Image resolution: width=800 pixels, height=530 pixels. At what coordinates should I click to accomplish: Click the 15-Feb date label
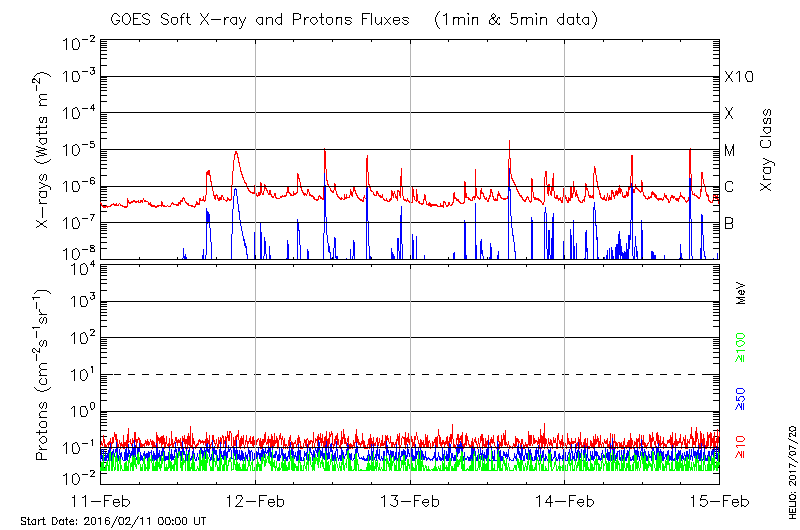tap(719, 500)
